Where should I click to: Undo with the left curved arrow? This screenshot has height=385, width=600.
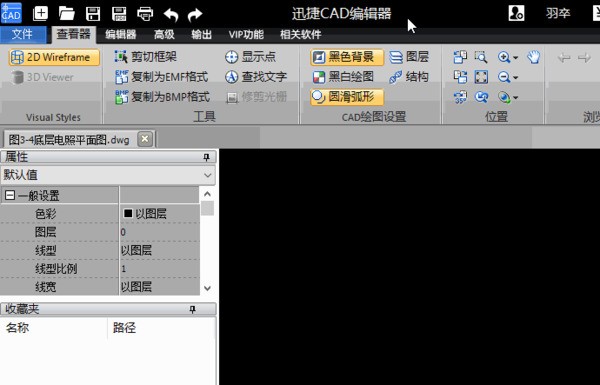[x=171, y=15]
